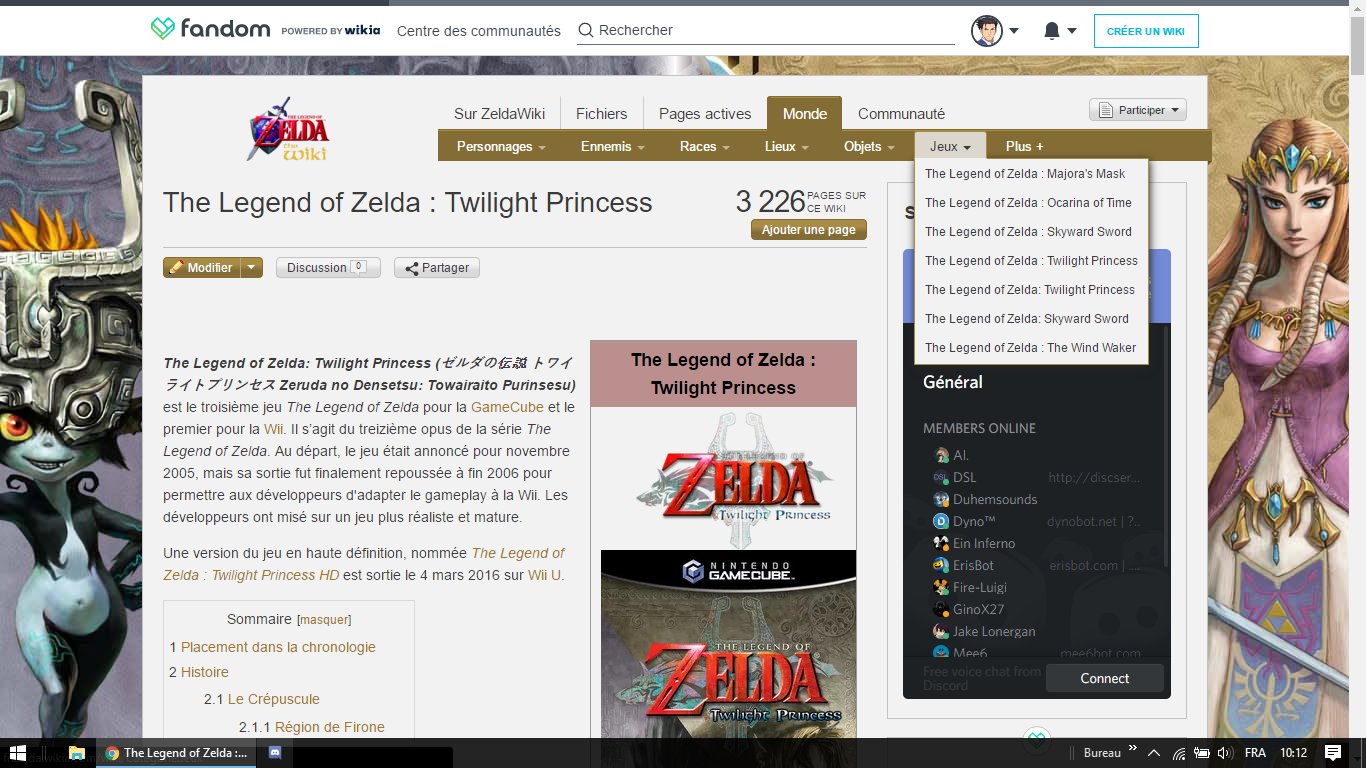Click the page's vertical scrollbar

point(1357,300)
